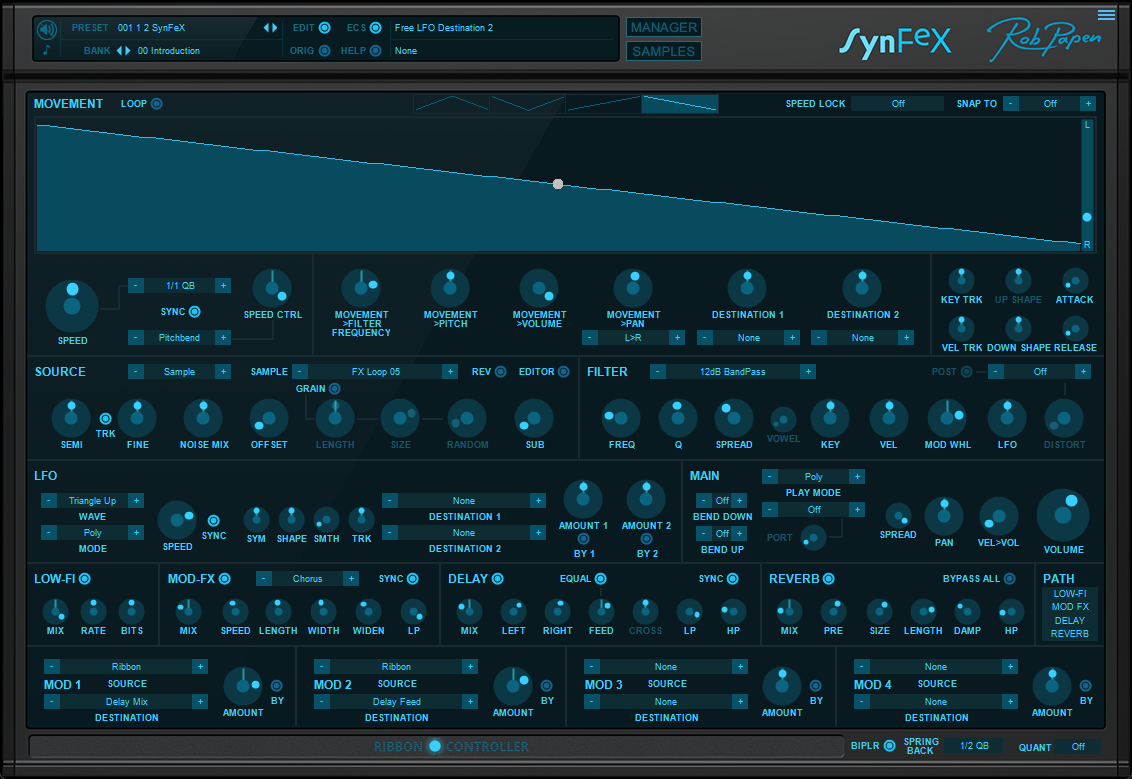Select REVERB in the PATH list

[x=1070, y=633]
